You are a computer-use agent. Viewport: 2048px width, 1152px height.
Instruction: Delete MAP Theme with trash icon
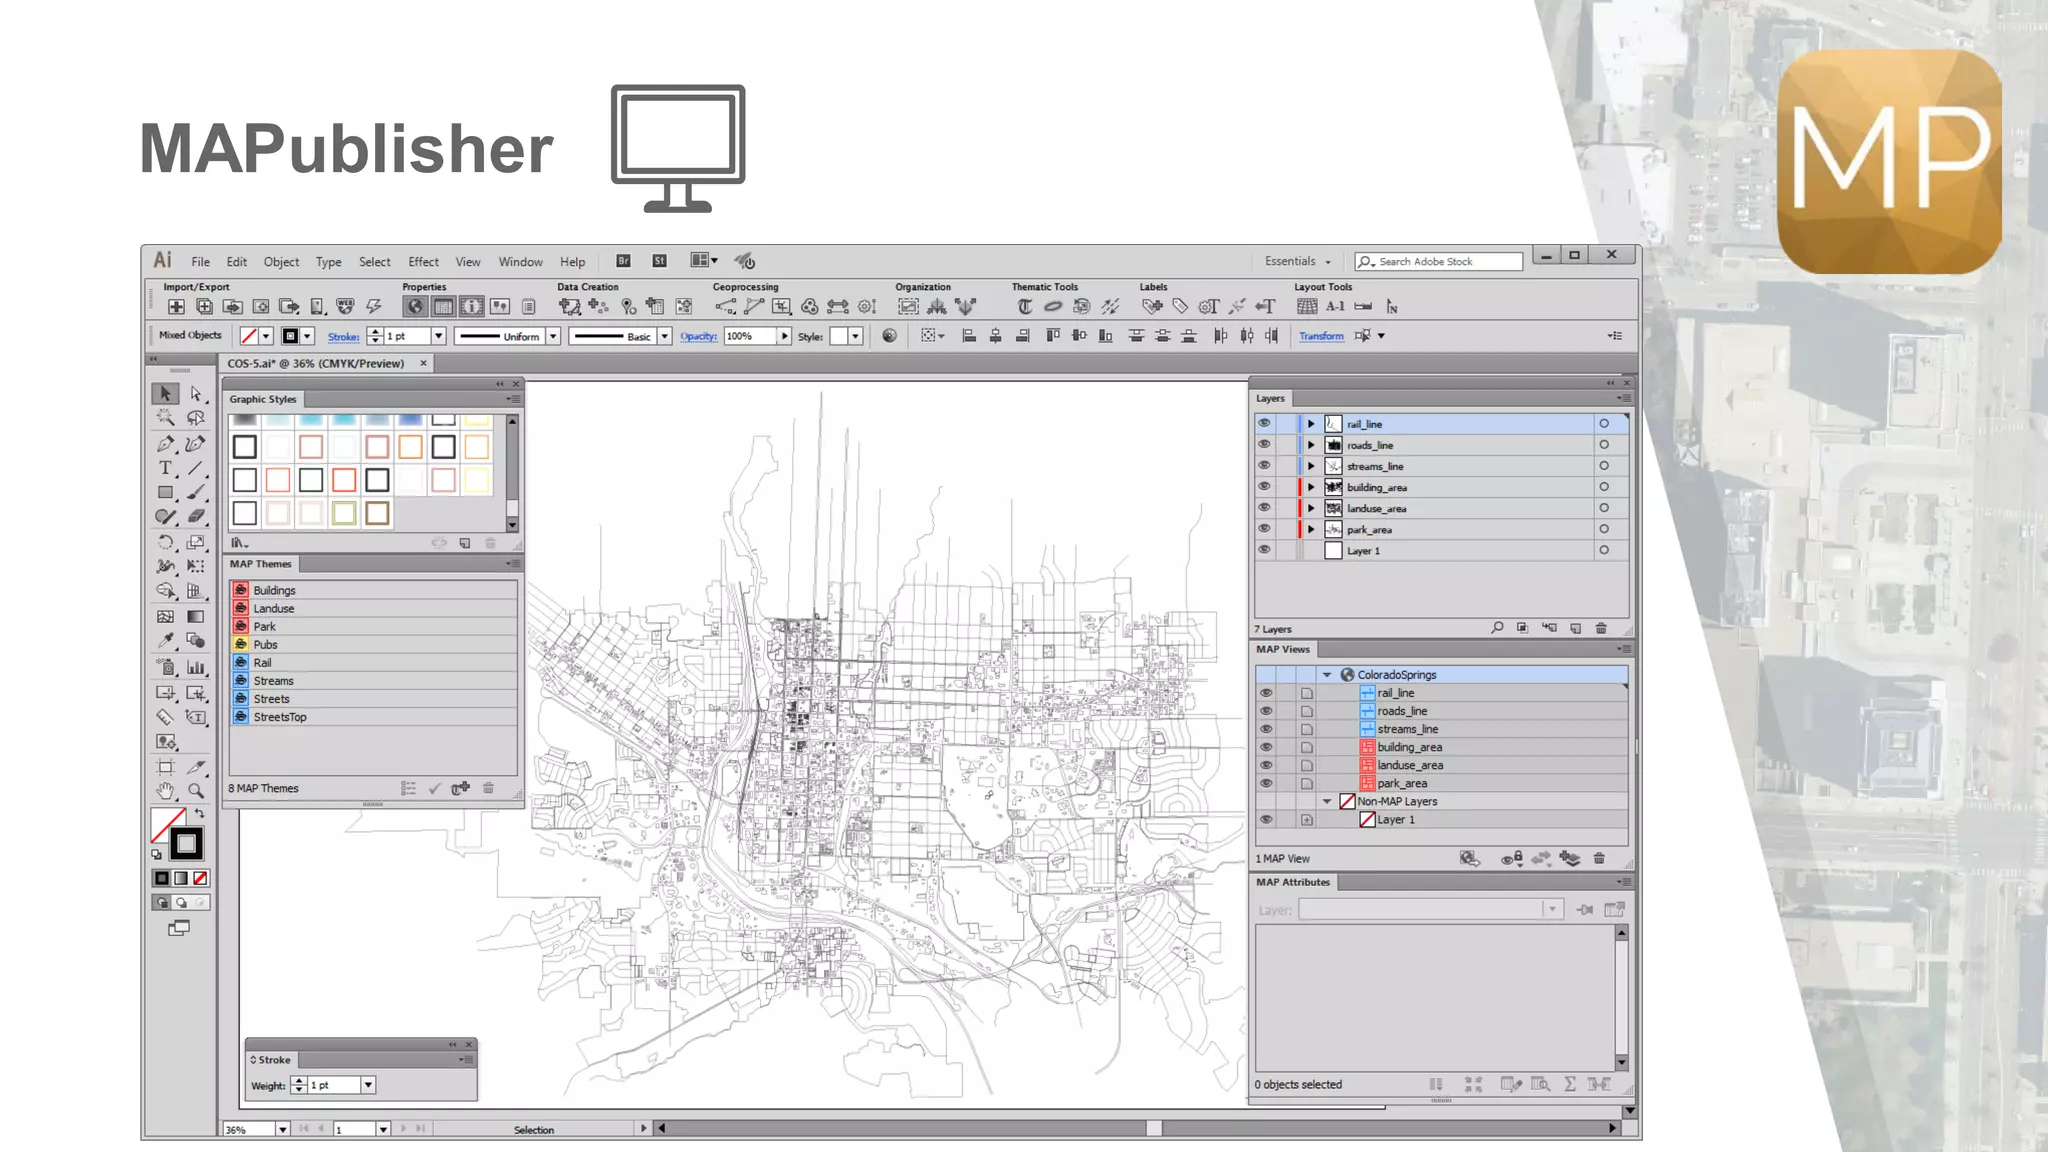[488, 788]
